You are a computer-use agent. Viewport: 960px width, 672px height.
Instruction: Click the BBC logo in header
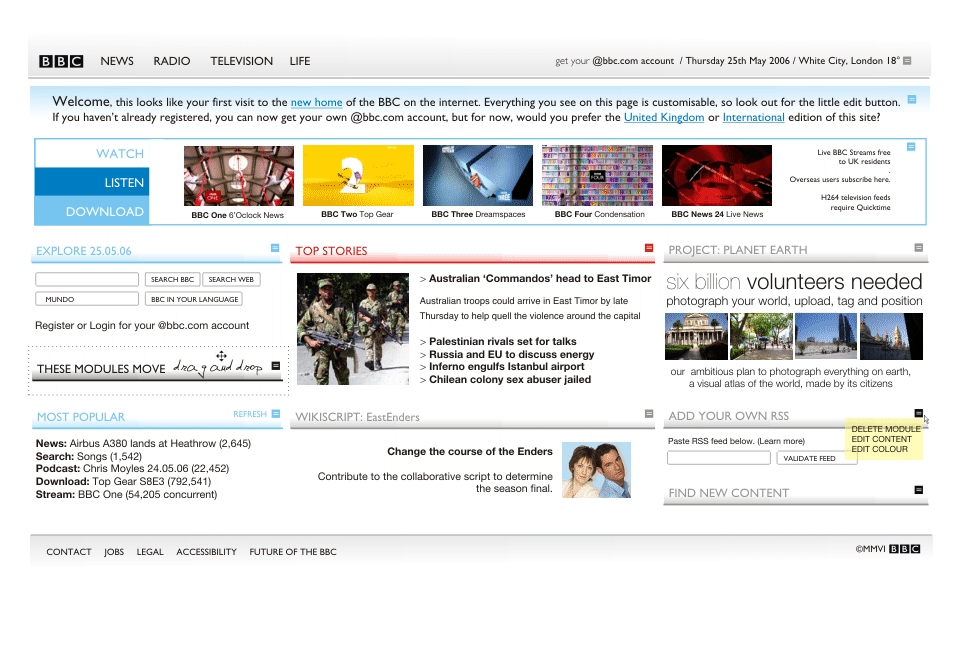pyautogui.click(x=61, y=61)
